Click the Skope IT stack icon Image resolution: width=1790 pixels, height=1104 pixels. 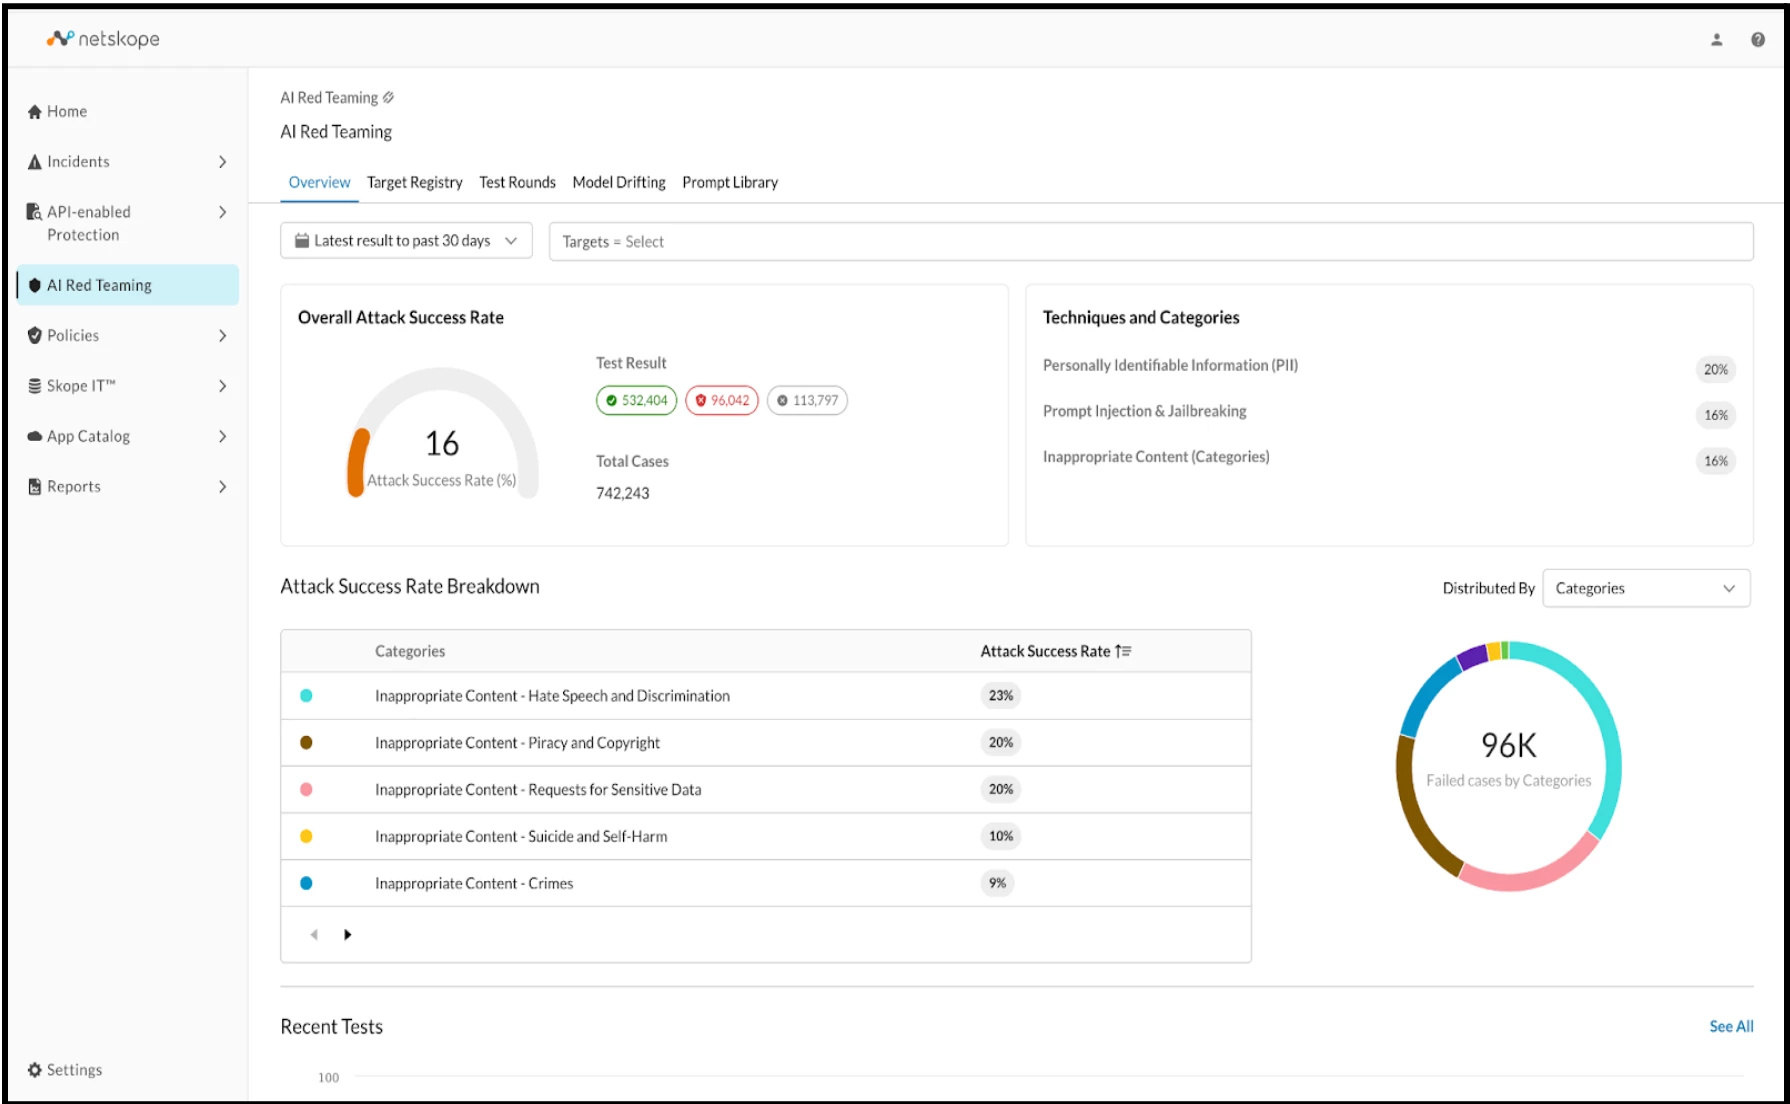coord(35,386)
